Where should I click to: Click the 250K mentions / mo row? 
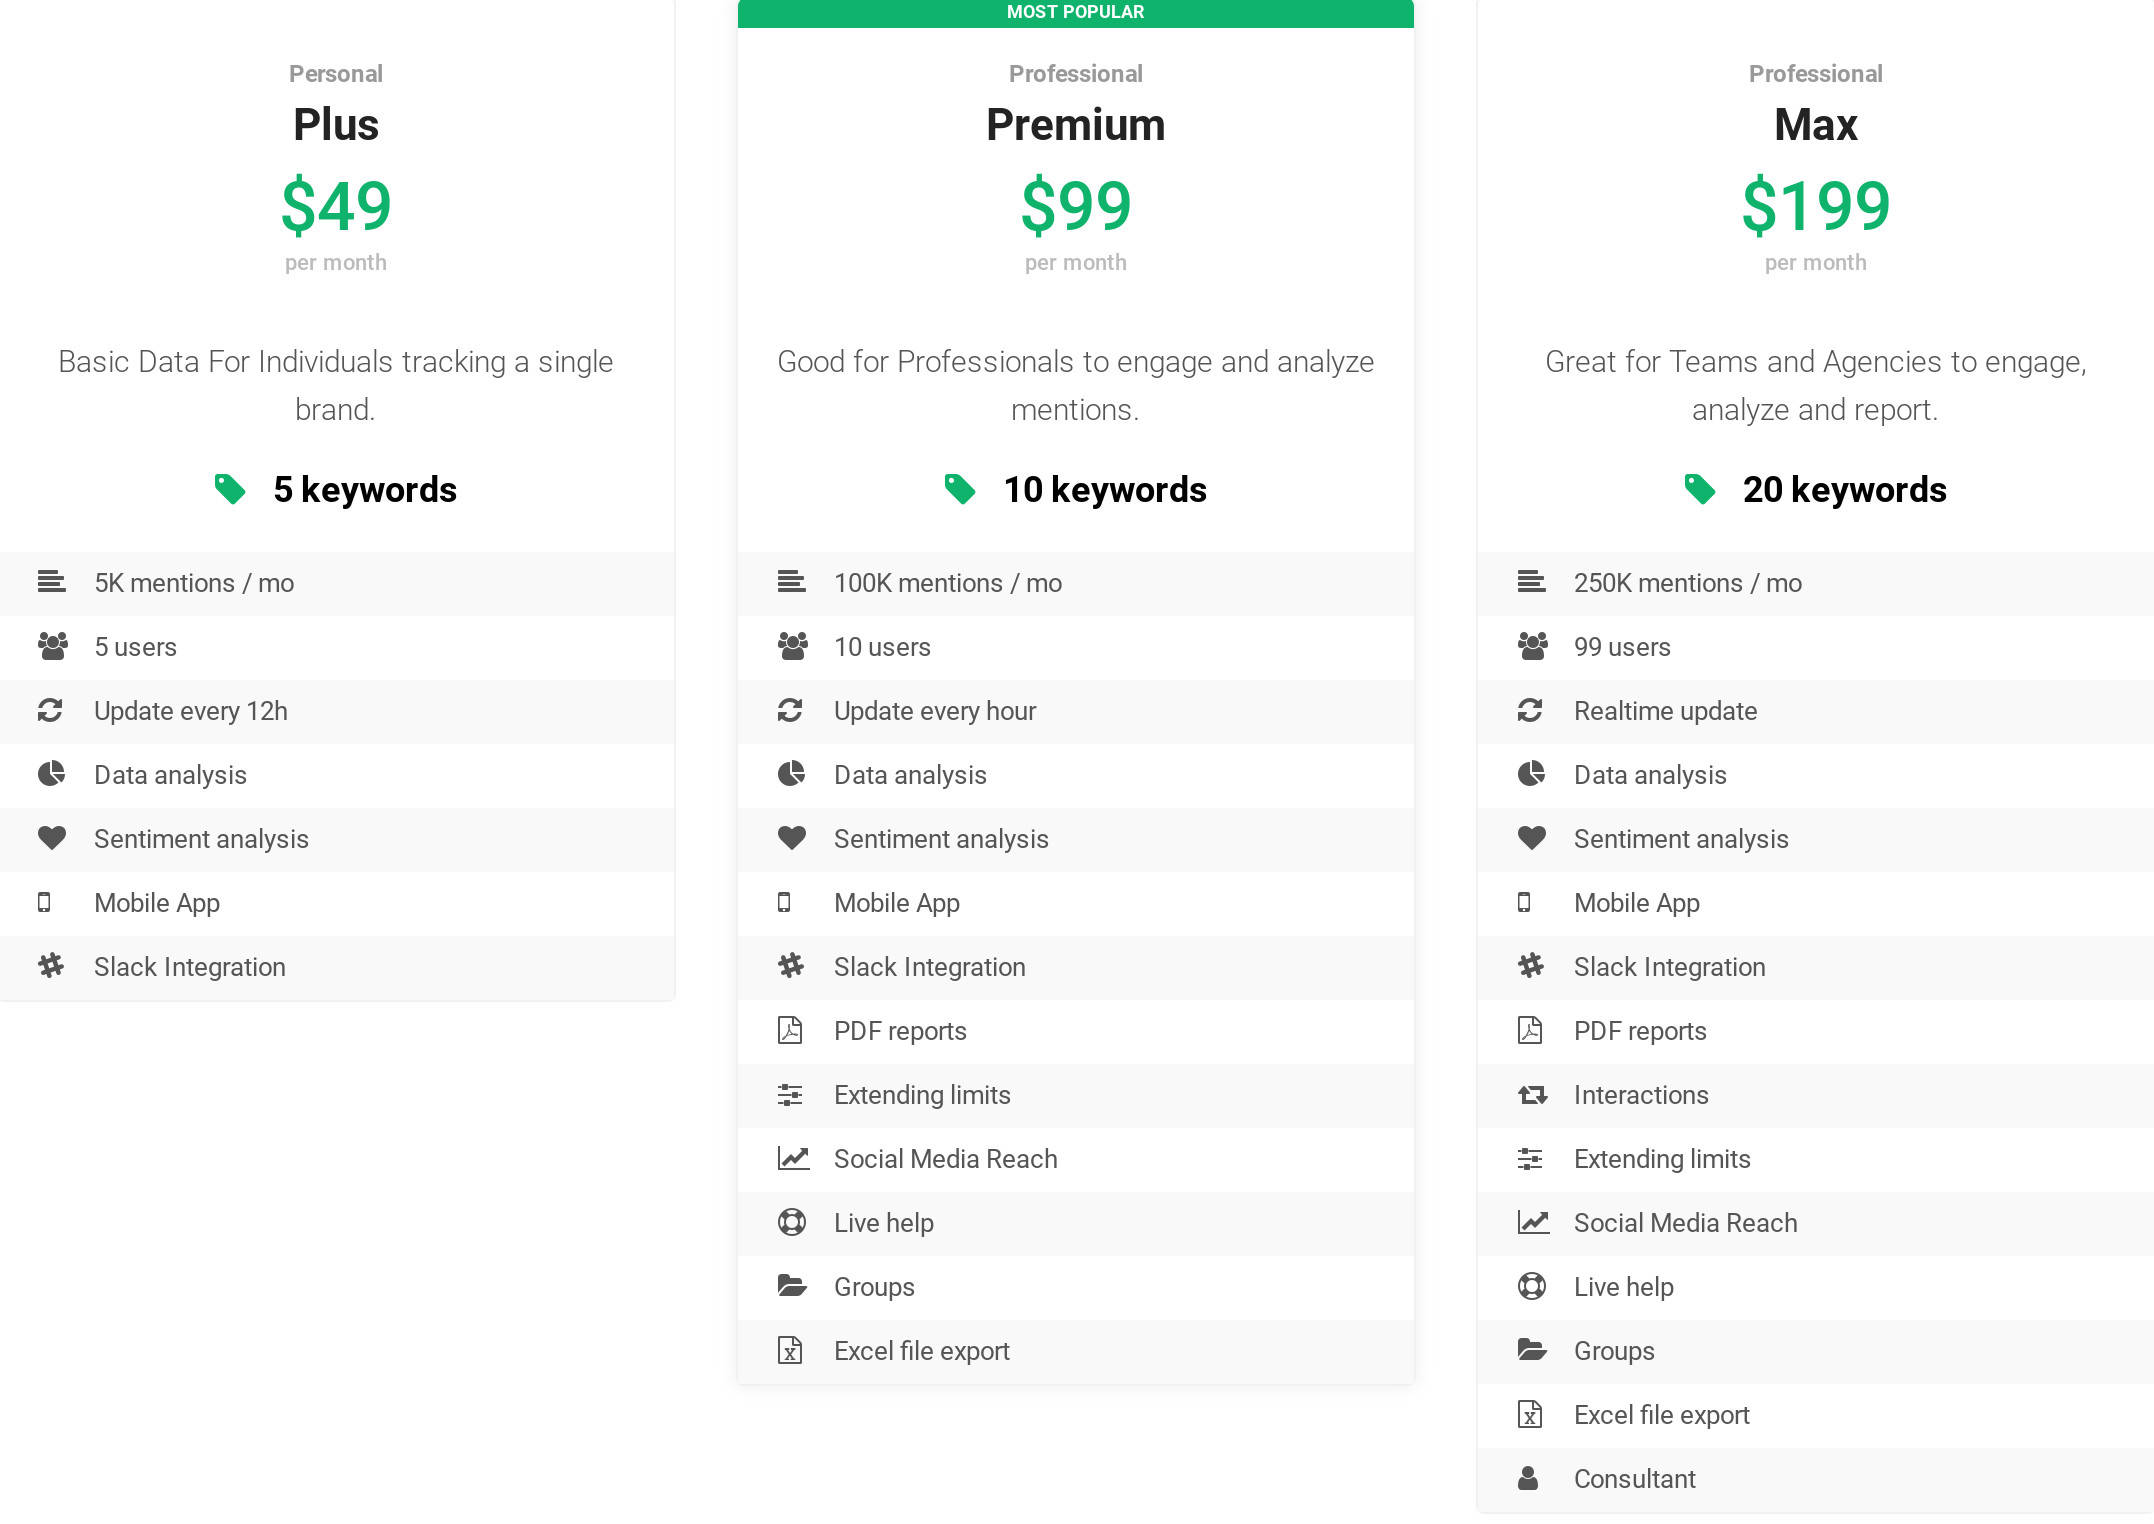point(1687,583)
